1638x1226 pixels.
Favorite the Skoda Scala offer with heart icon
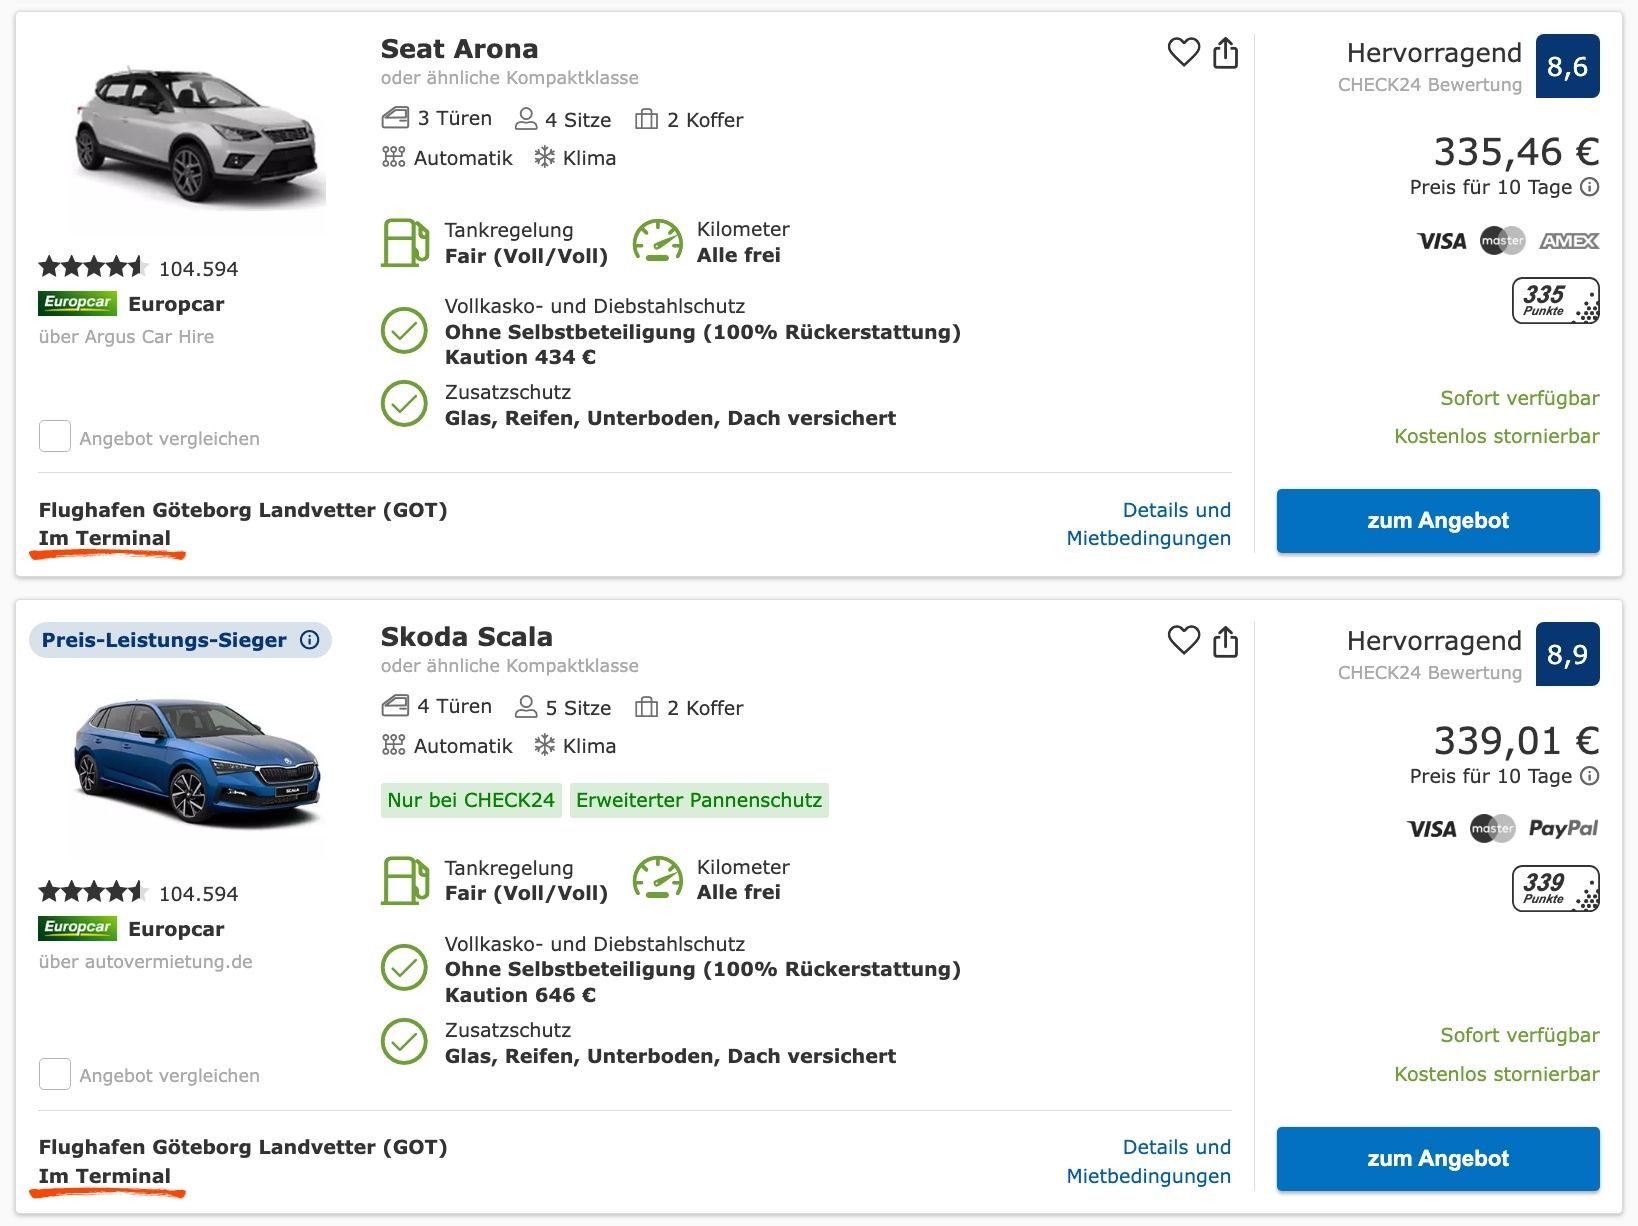coord(1183,640)
